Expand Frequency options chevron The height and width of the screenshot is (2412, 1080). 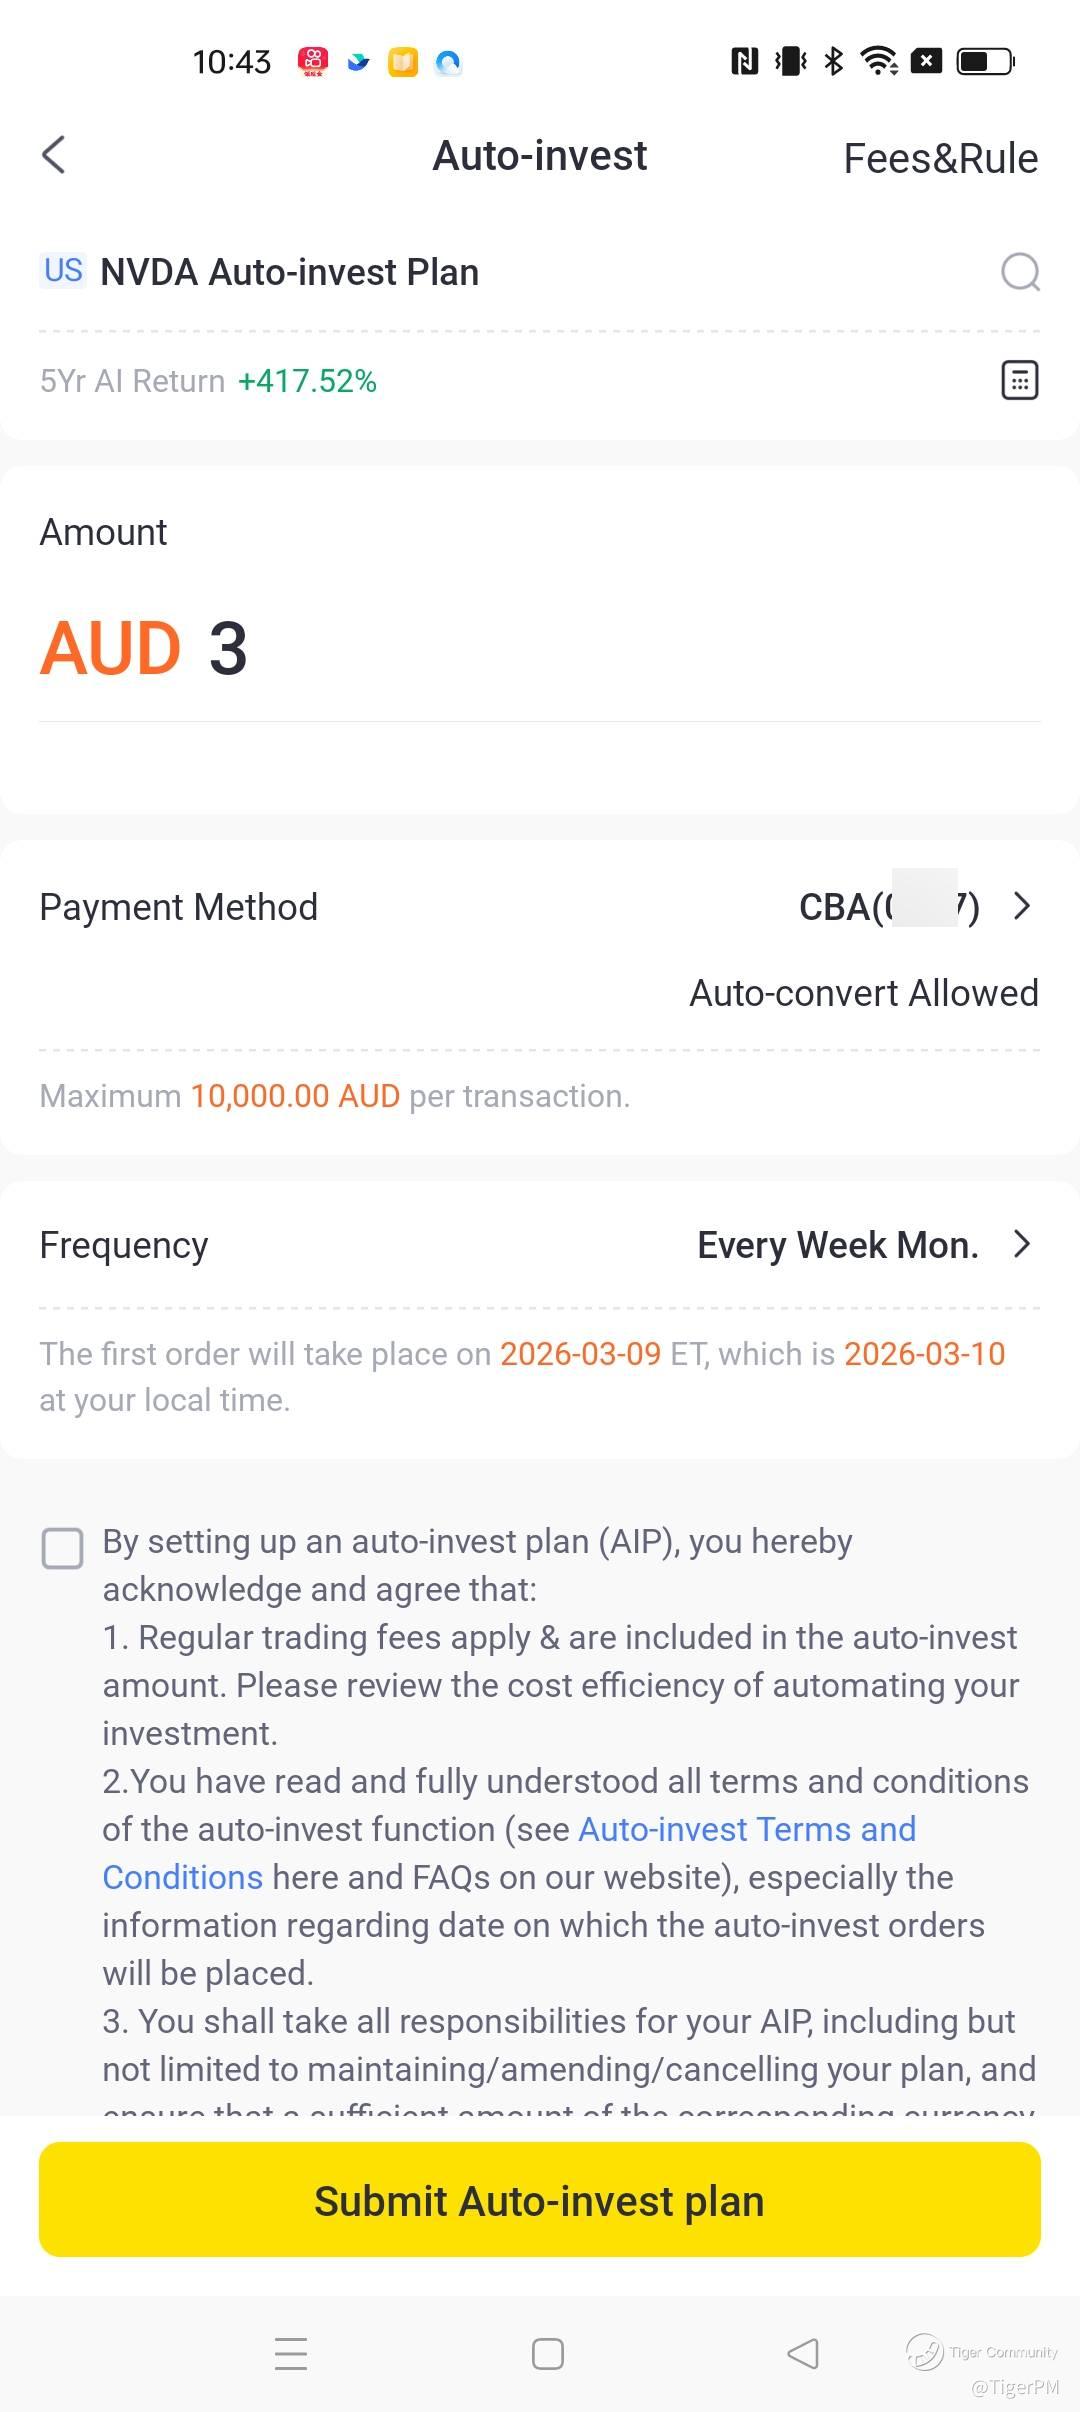click(x=1021, y=1244)
